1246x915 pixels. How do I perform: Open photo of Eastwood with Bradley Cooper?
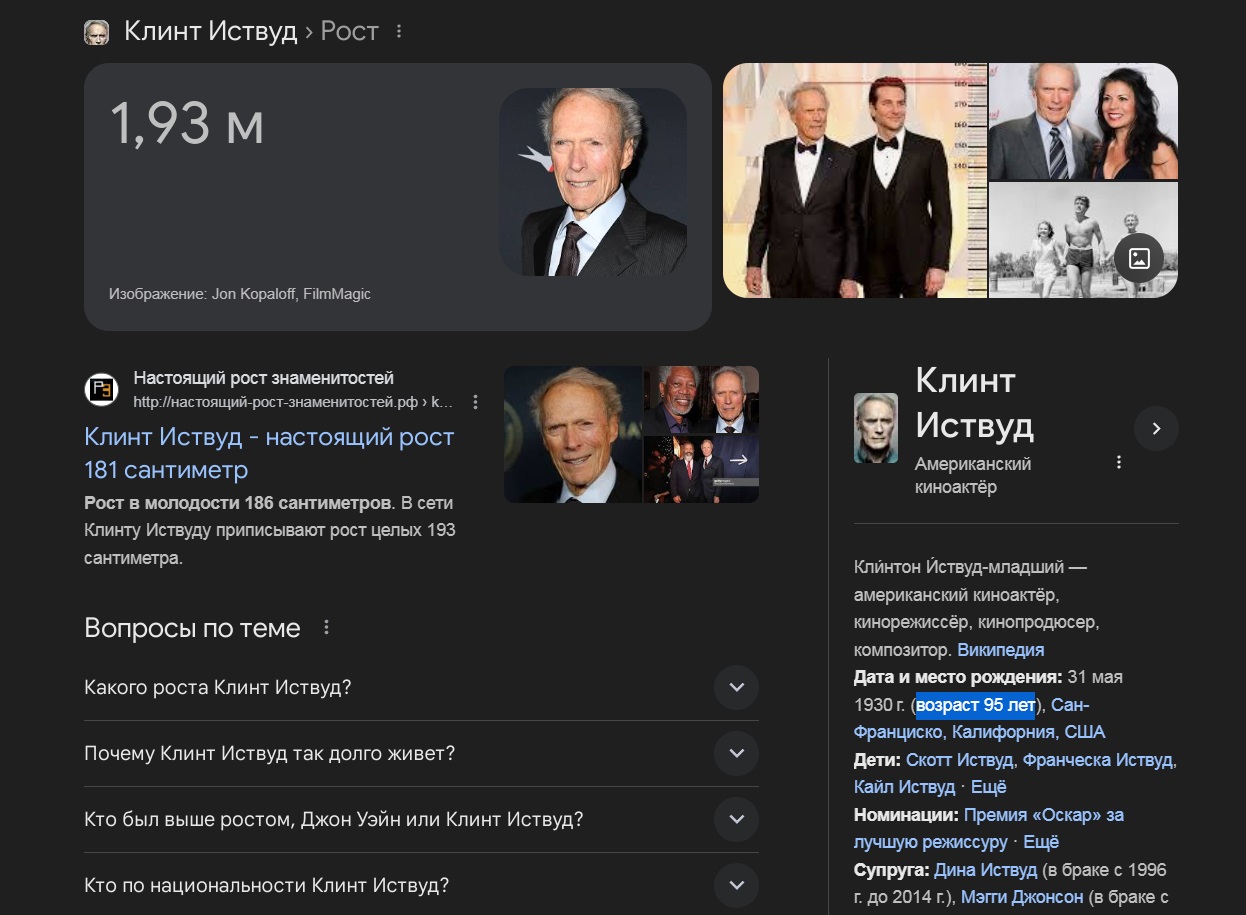[855, 181]
